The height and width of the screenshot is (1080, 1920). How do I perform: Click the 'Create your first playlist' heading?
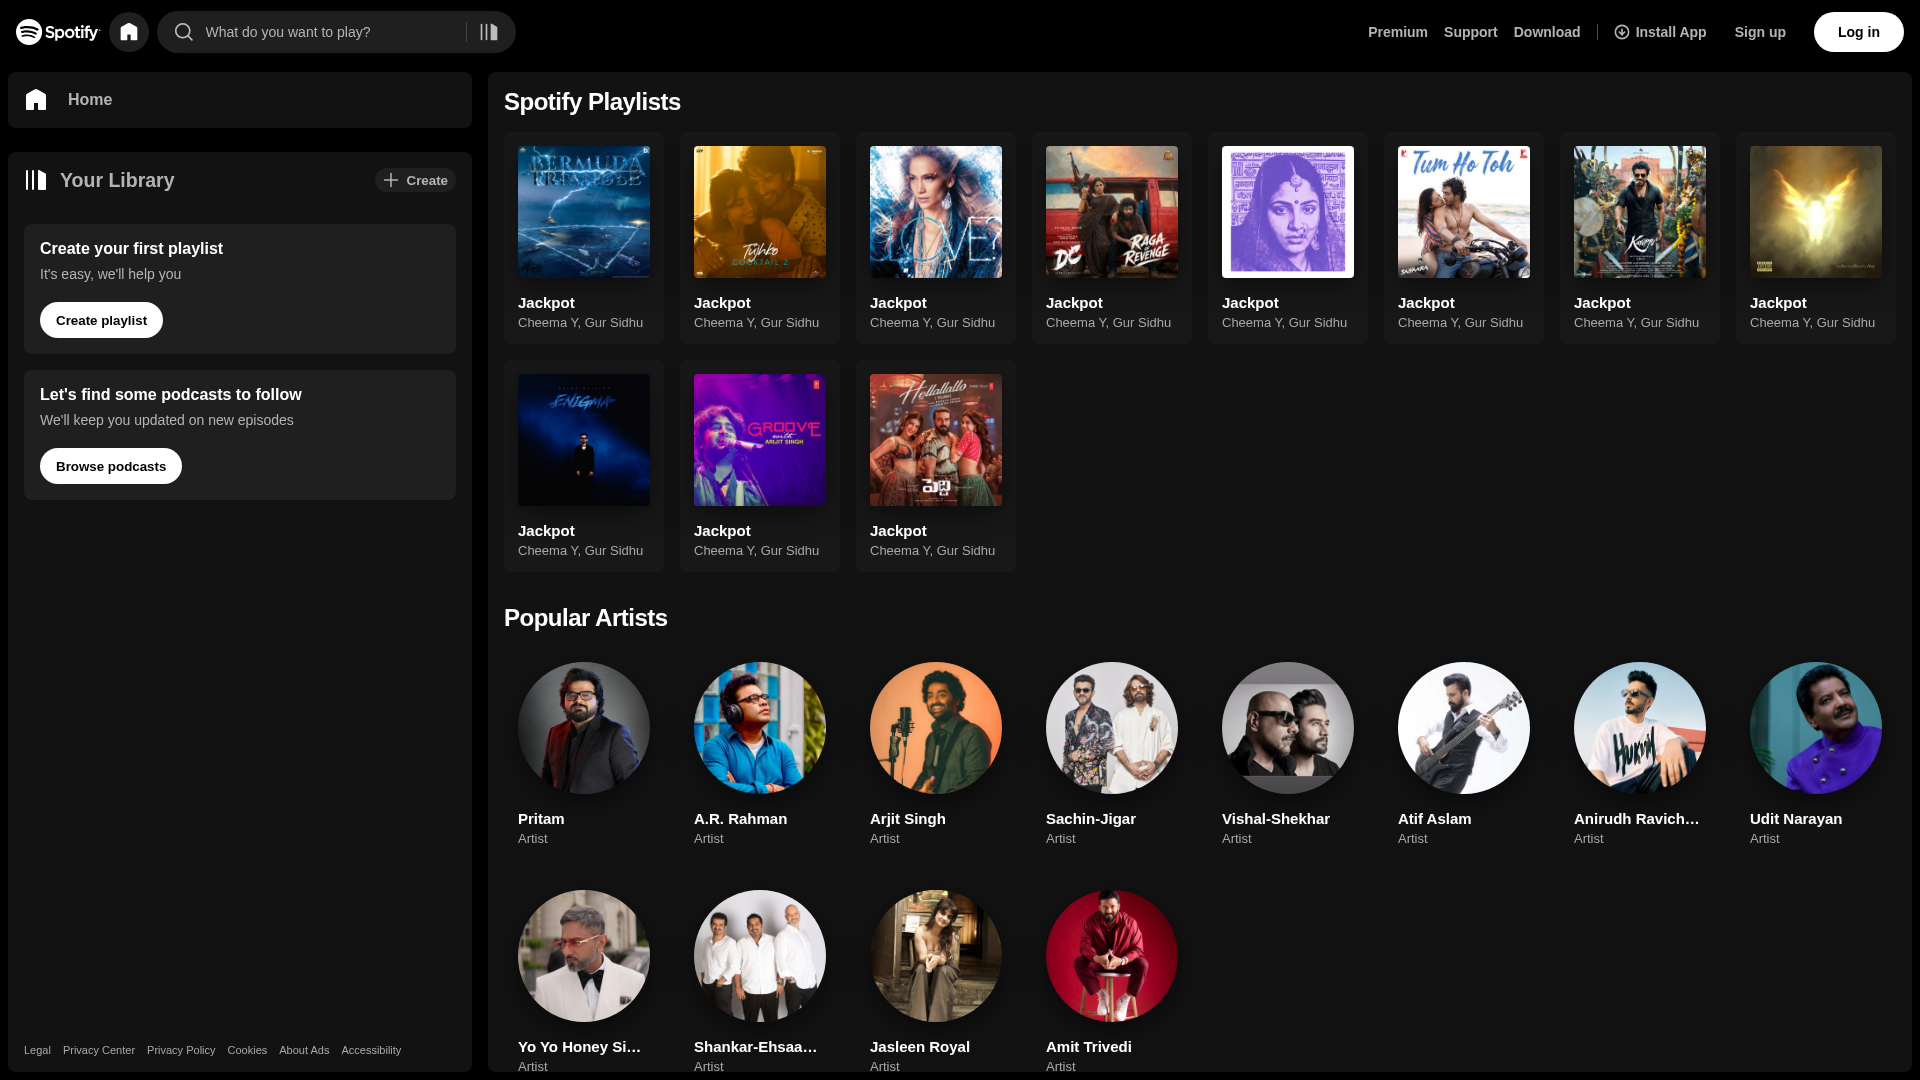(131, 248)
